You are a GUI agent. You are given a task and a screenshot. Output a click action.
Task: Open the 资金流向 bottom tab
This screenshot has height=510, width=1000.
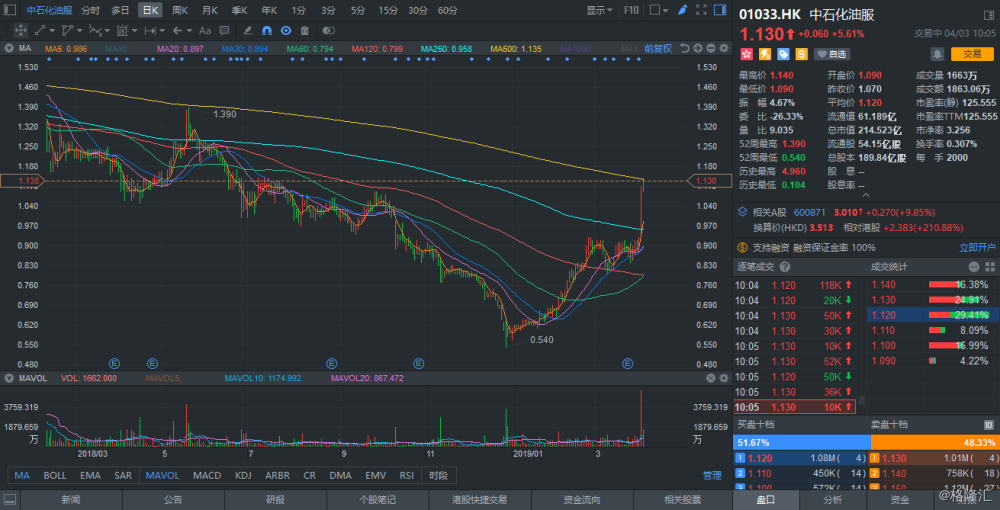(583, 500)
